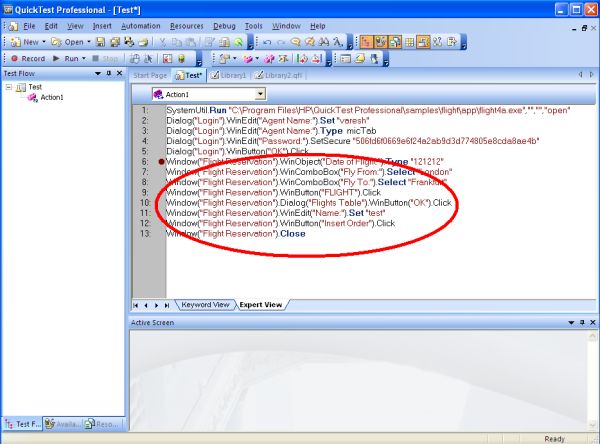The height and width of the screenshot is (444, 600).
Task: Toggle the Data Table grid toolbar button
Action: 409,42
